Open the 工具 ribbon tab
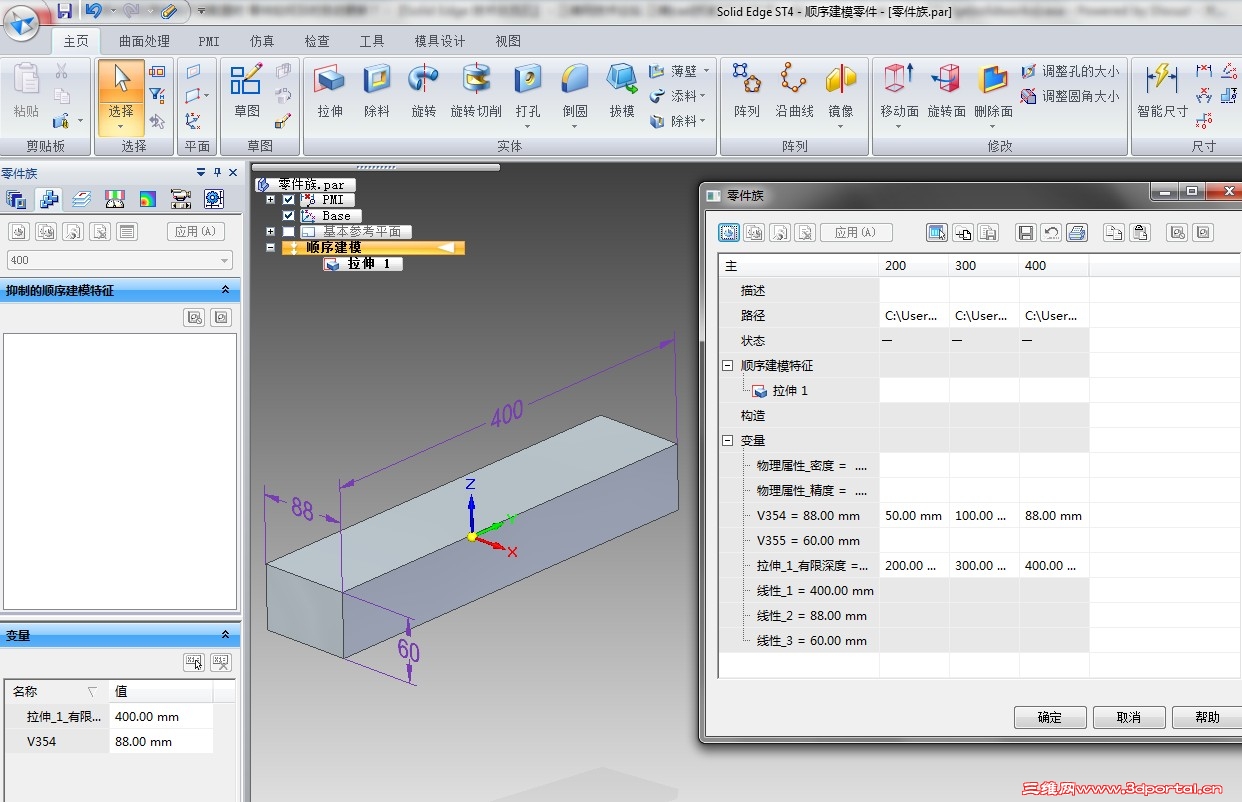 tap(372, 41)
